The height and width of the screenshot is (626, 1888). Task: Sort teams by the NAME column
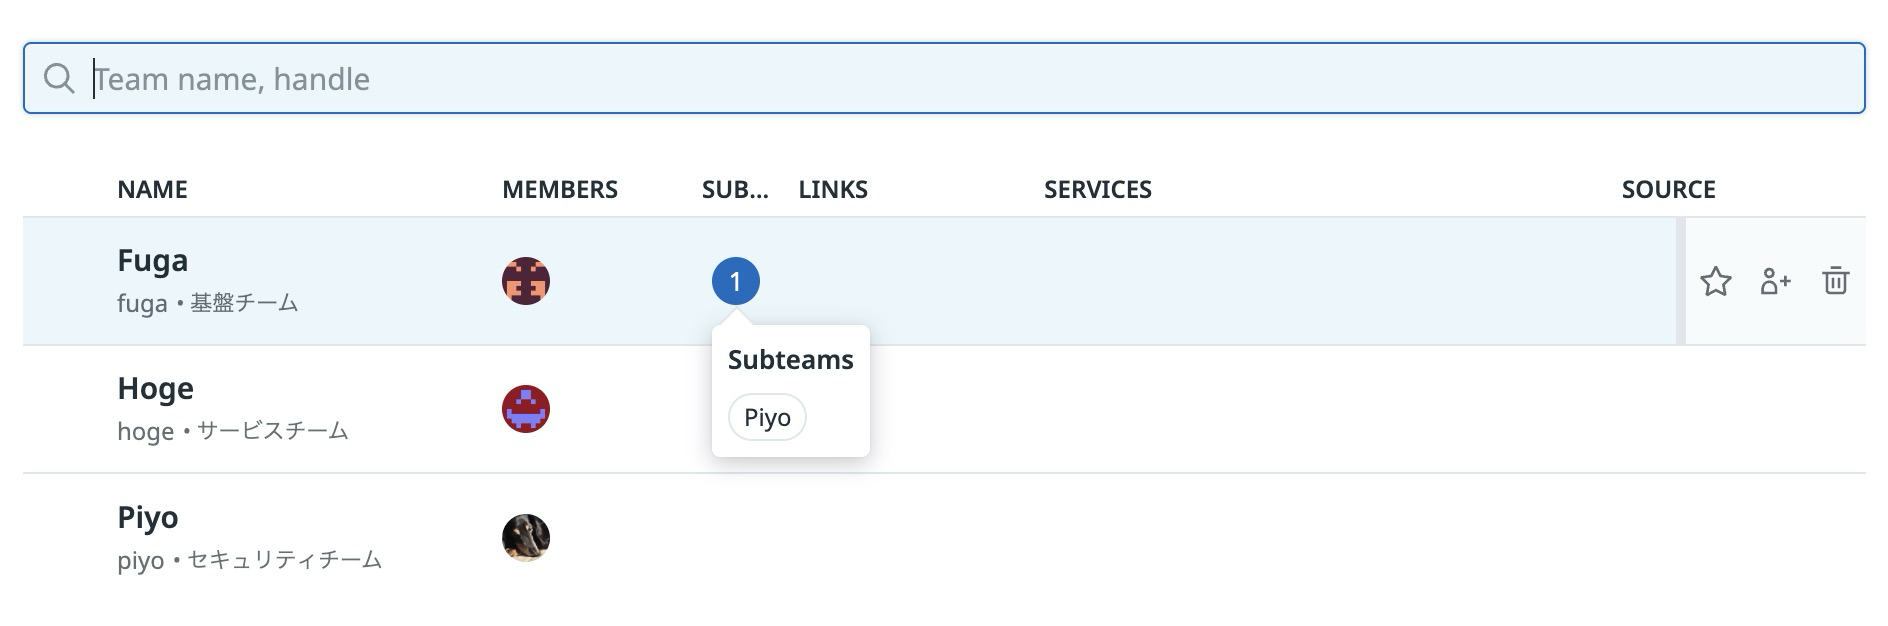pyautogui.click(x=152, y=189)
